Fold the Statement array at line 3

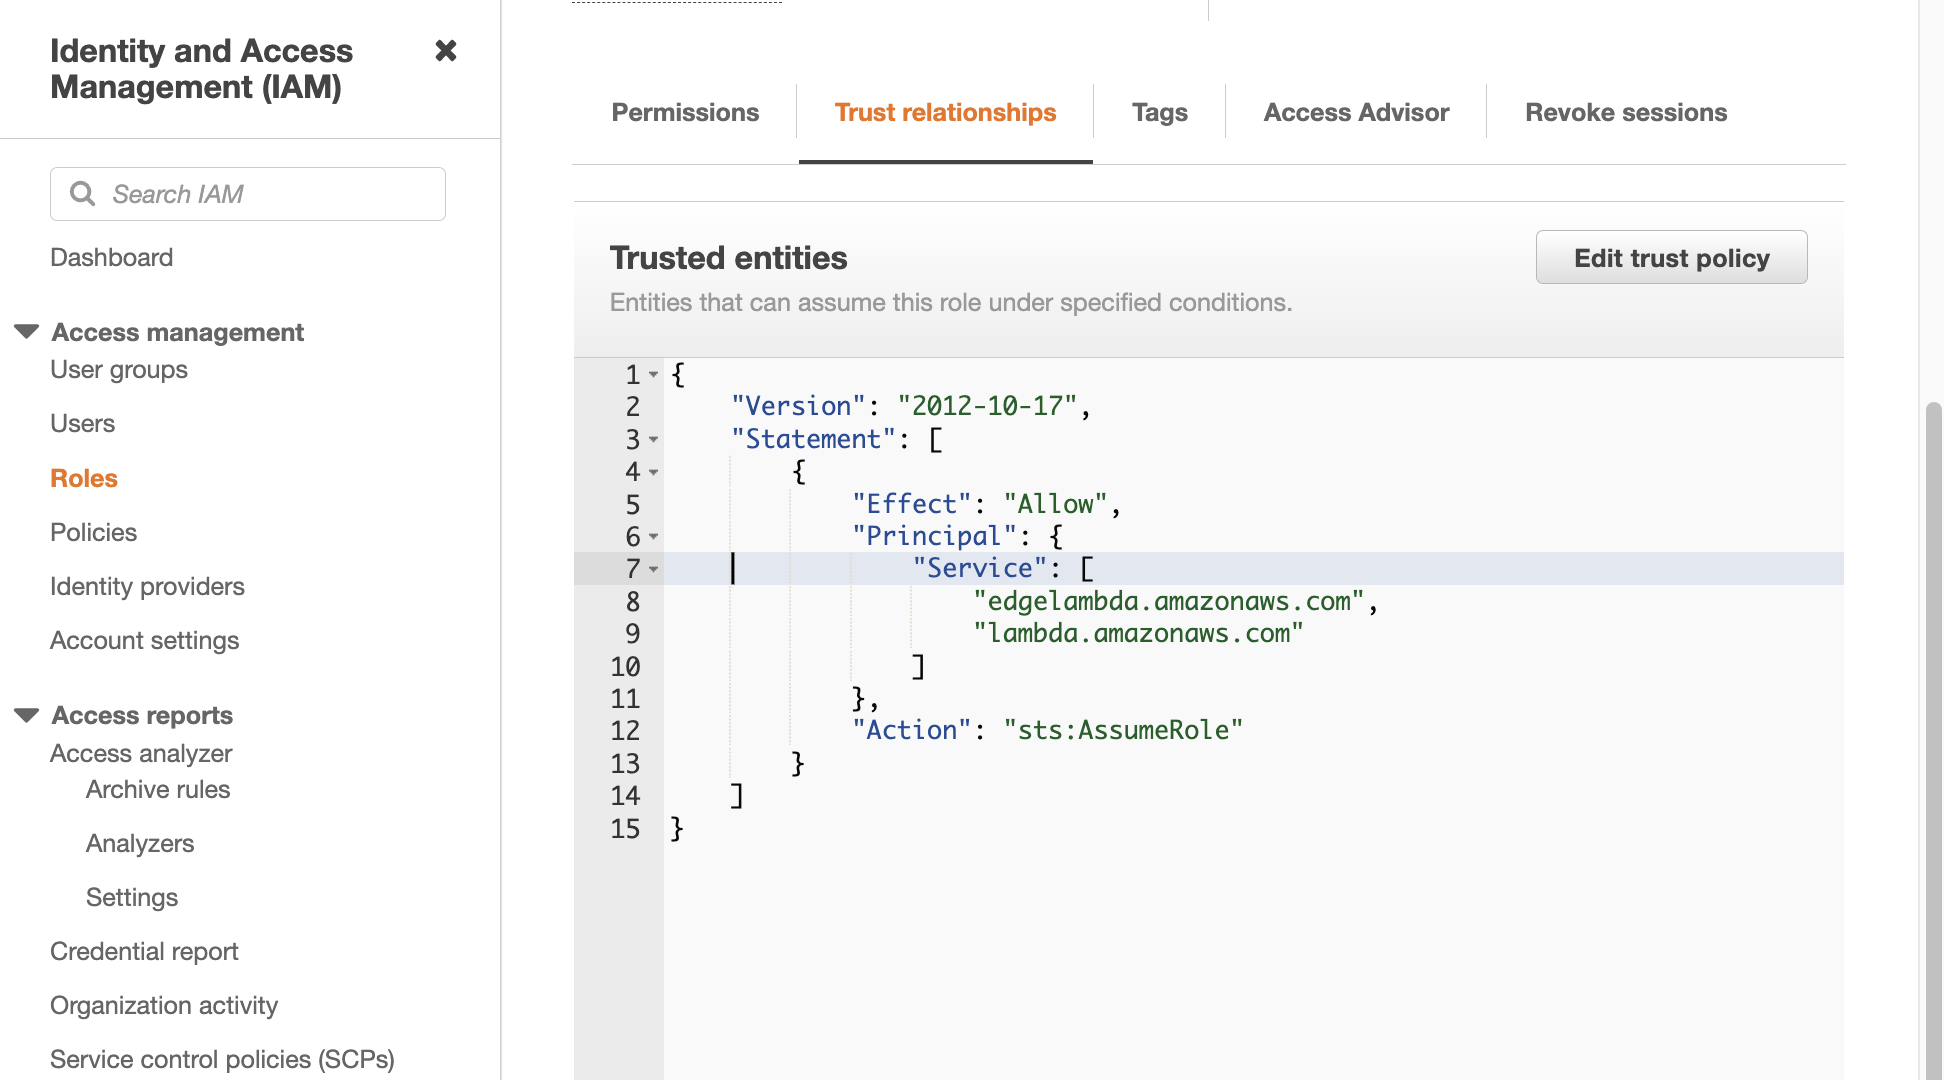click(653, 440)
